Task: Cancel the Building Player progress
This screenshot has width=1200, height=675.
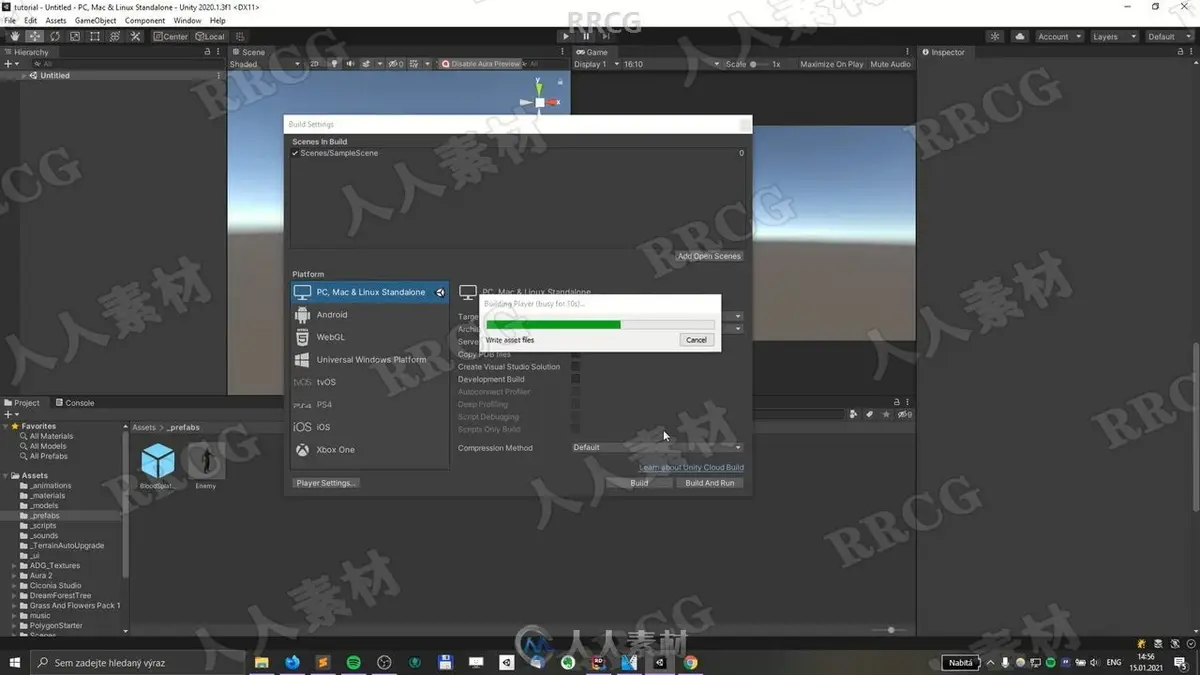Action: (696, 340)
